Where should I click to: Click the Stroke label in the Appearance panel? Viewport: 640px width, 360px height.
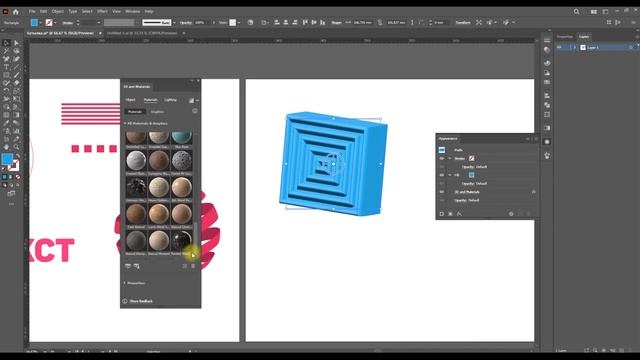coord(459,158)
